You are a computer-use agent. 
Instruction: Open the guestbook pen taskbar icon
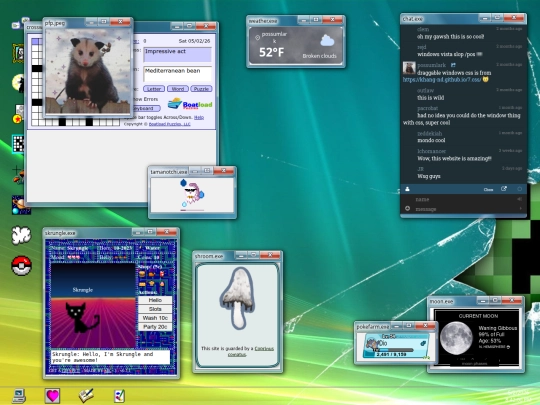[x=86, y=396]
